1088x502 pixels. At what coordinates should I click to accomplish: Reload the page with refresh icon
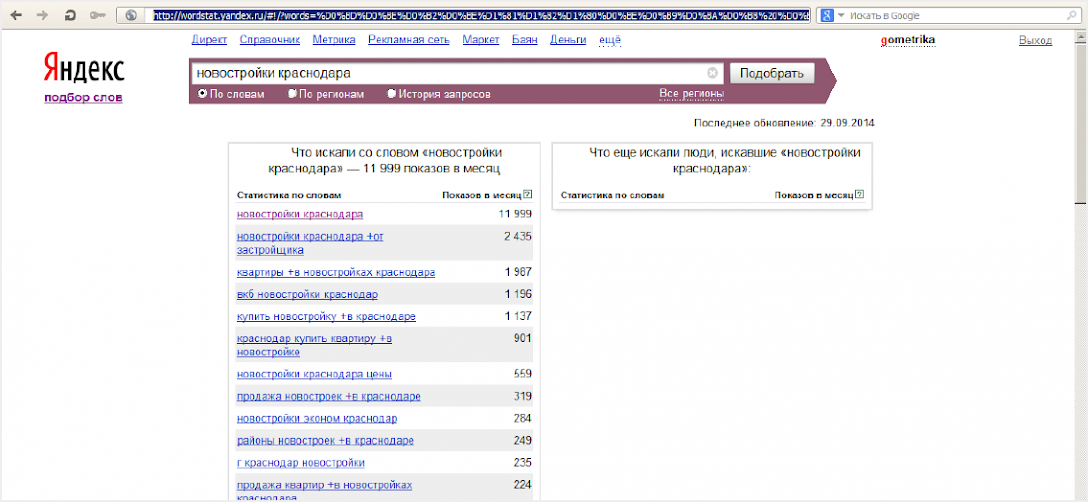69,15
